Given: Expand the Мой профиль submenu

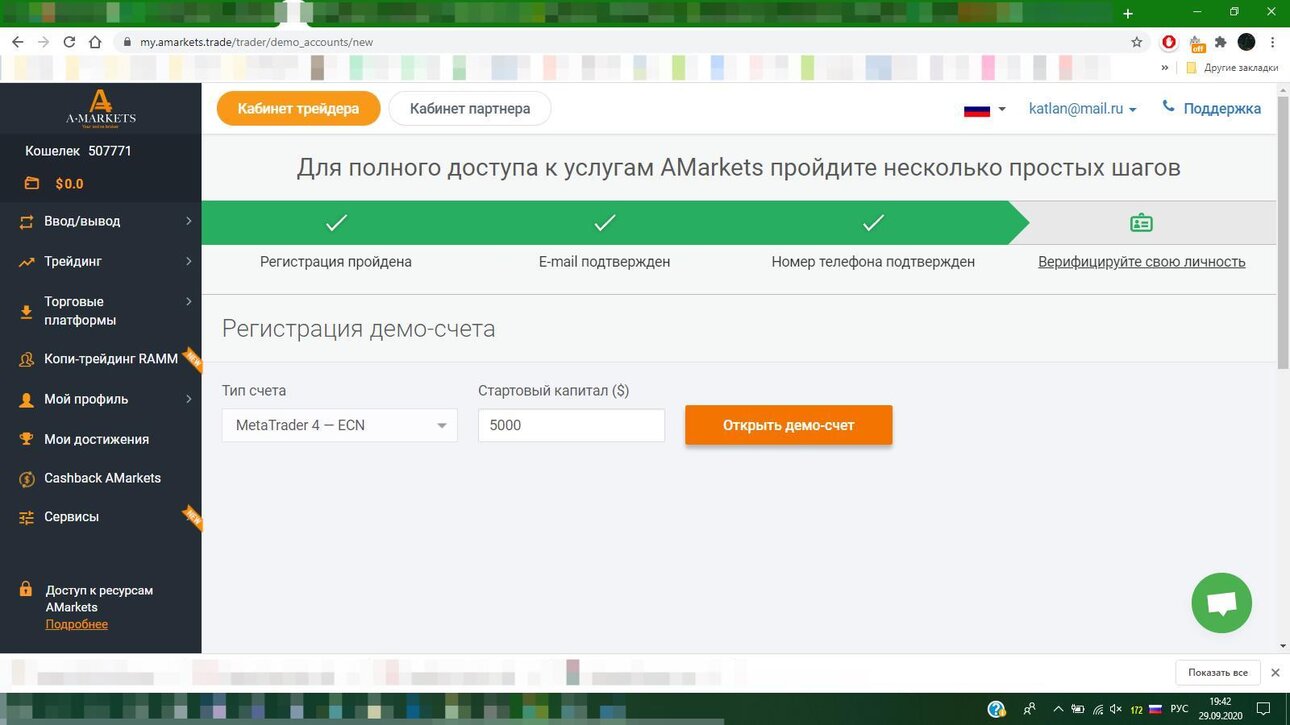Looking at the screenshot, I should (188, 399).
